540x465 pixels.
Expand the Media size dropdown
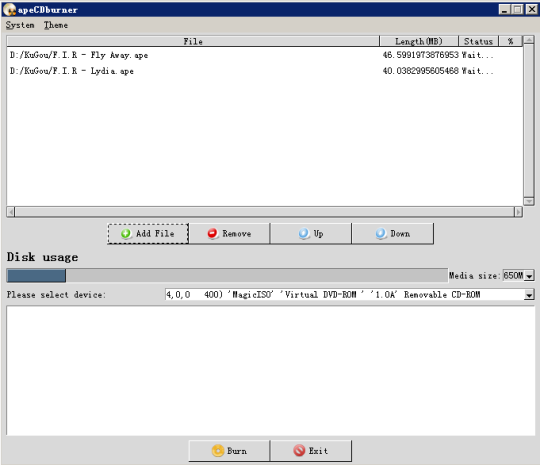click(x=529, y=276)
